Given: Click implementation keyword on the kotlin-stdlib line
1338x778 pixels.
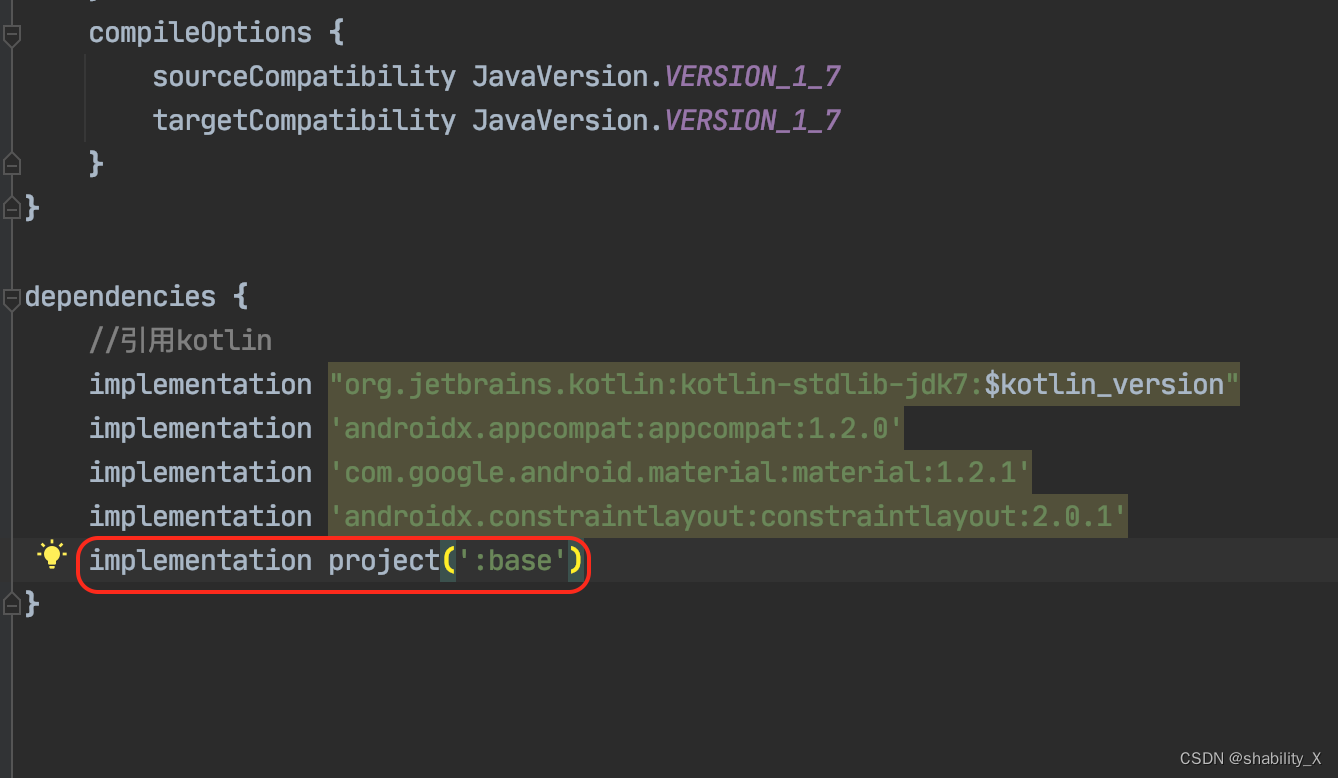Looking at the screenshot, I should click(x=200, y=384).
